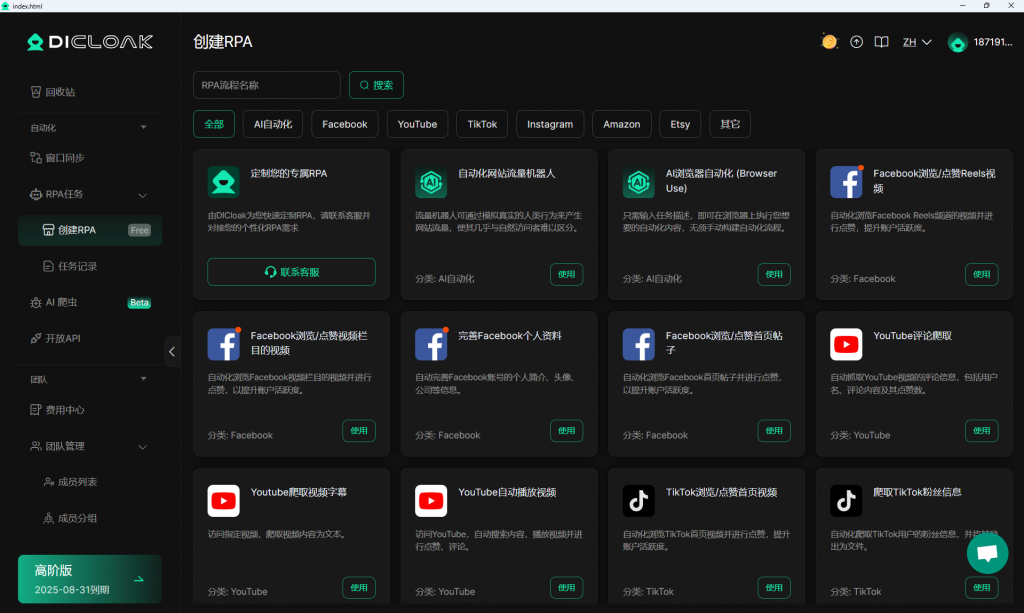Use the 完善Facebook个人资料 template
Viewport: 1024px width, 613px height.
click(x=566, y=431)
